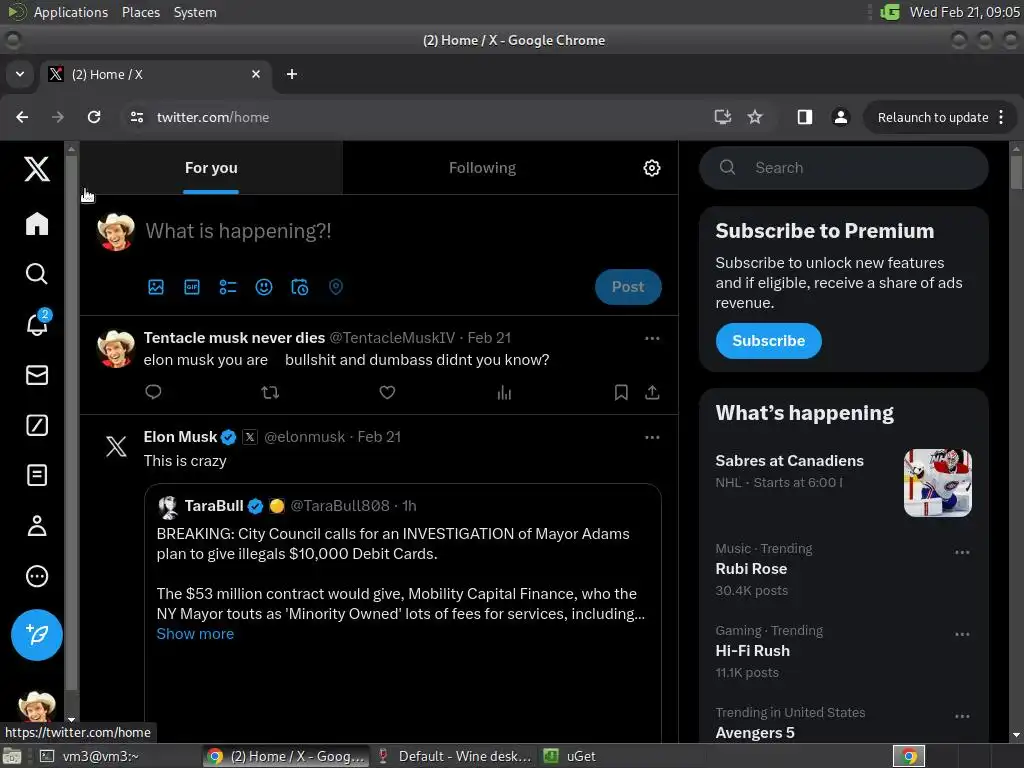The image size is (1024, 768).
Task: Open Chrome three-dot menu
Action: click(x=1001, y=117)
